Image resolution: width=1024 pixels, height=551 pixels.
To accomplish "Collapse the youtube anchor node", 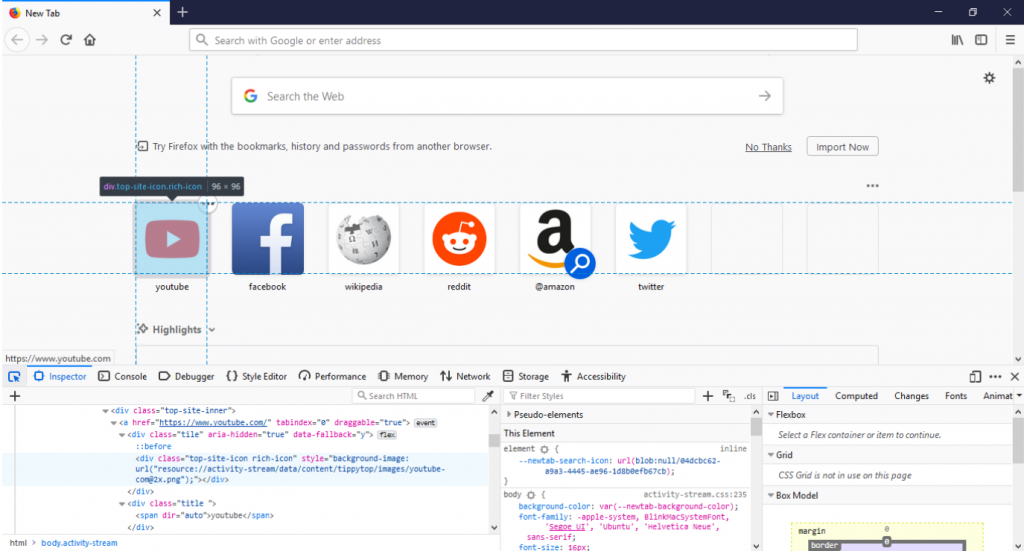I will (x=114, y=422).
